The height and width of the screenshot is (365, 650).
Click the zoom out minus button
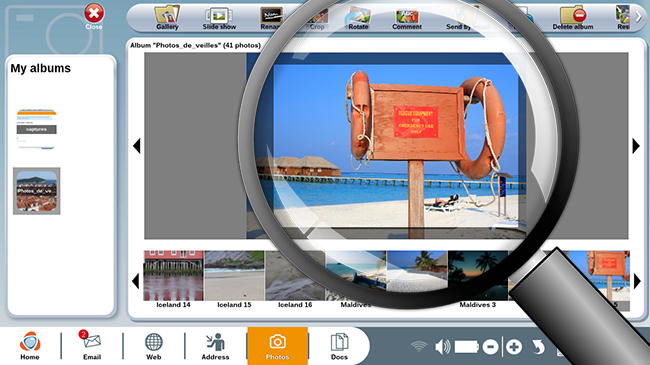[x=490, y=347]
